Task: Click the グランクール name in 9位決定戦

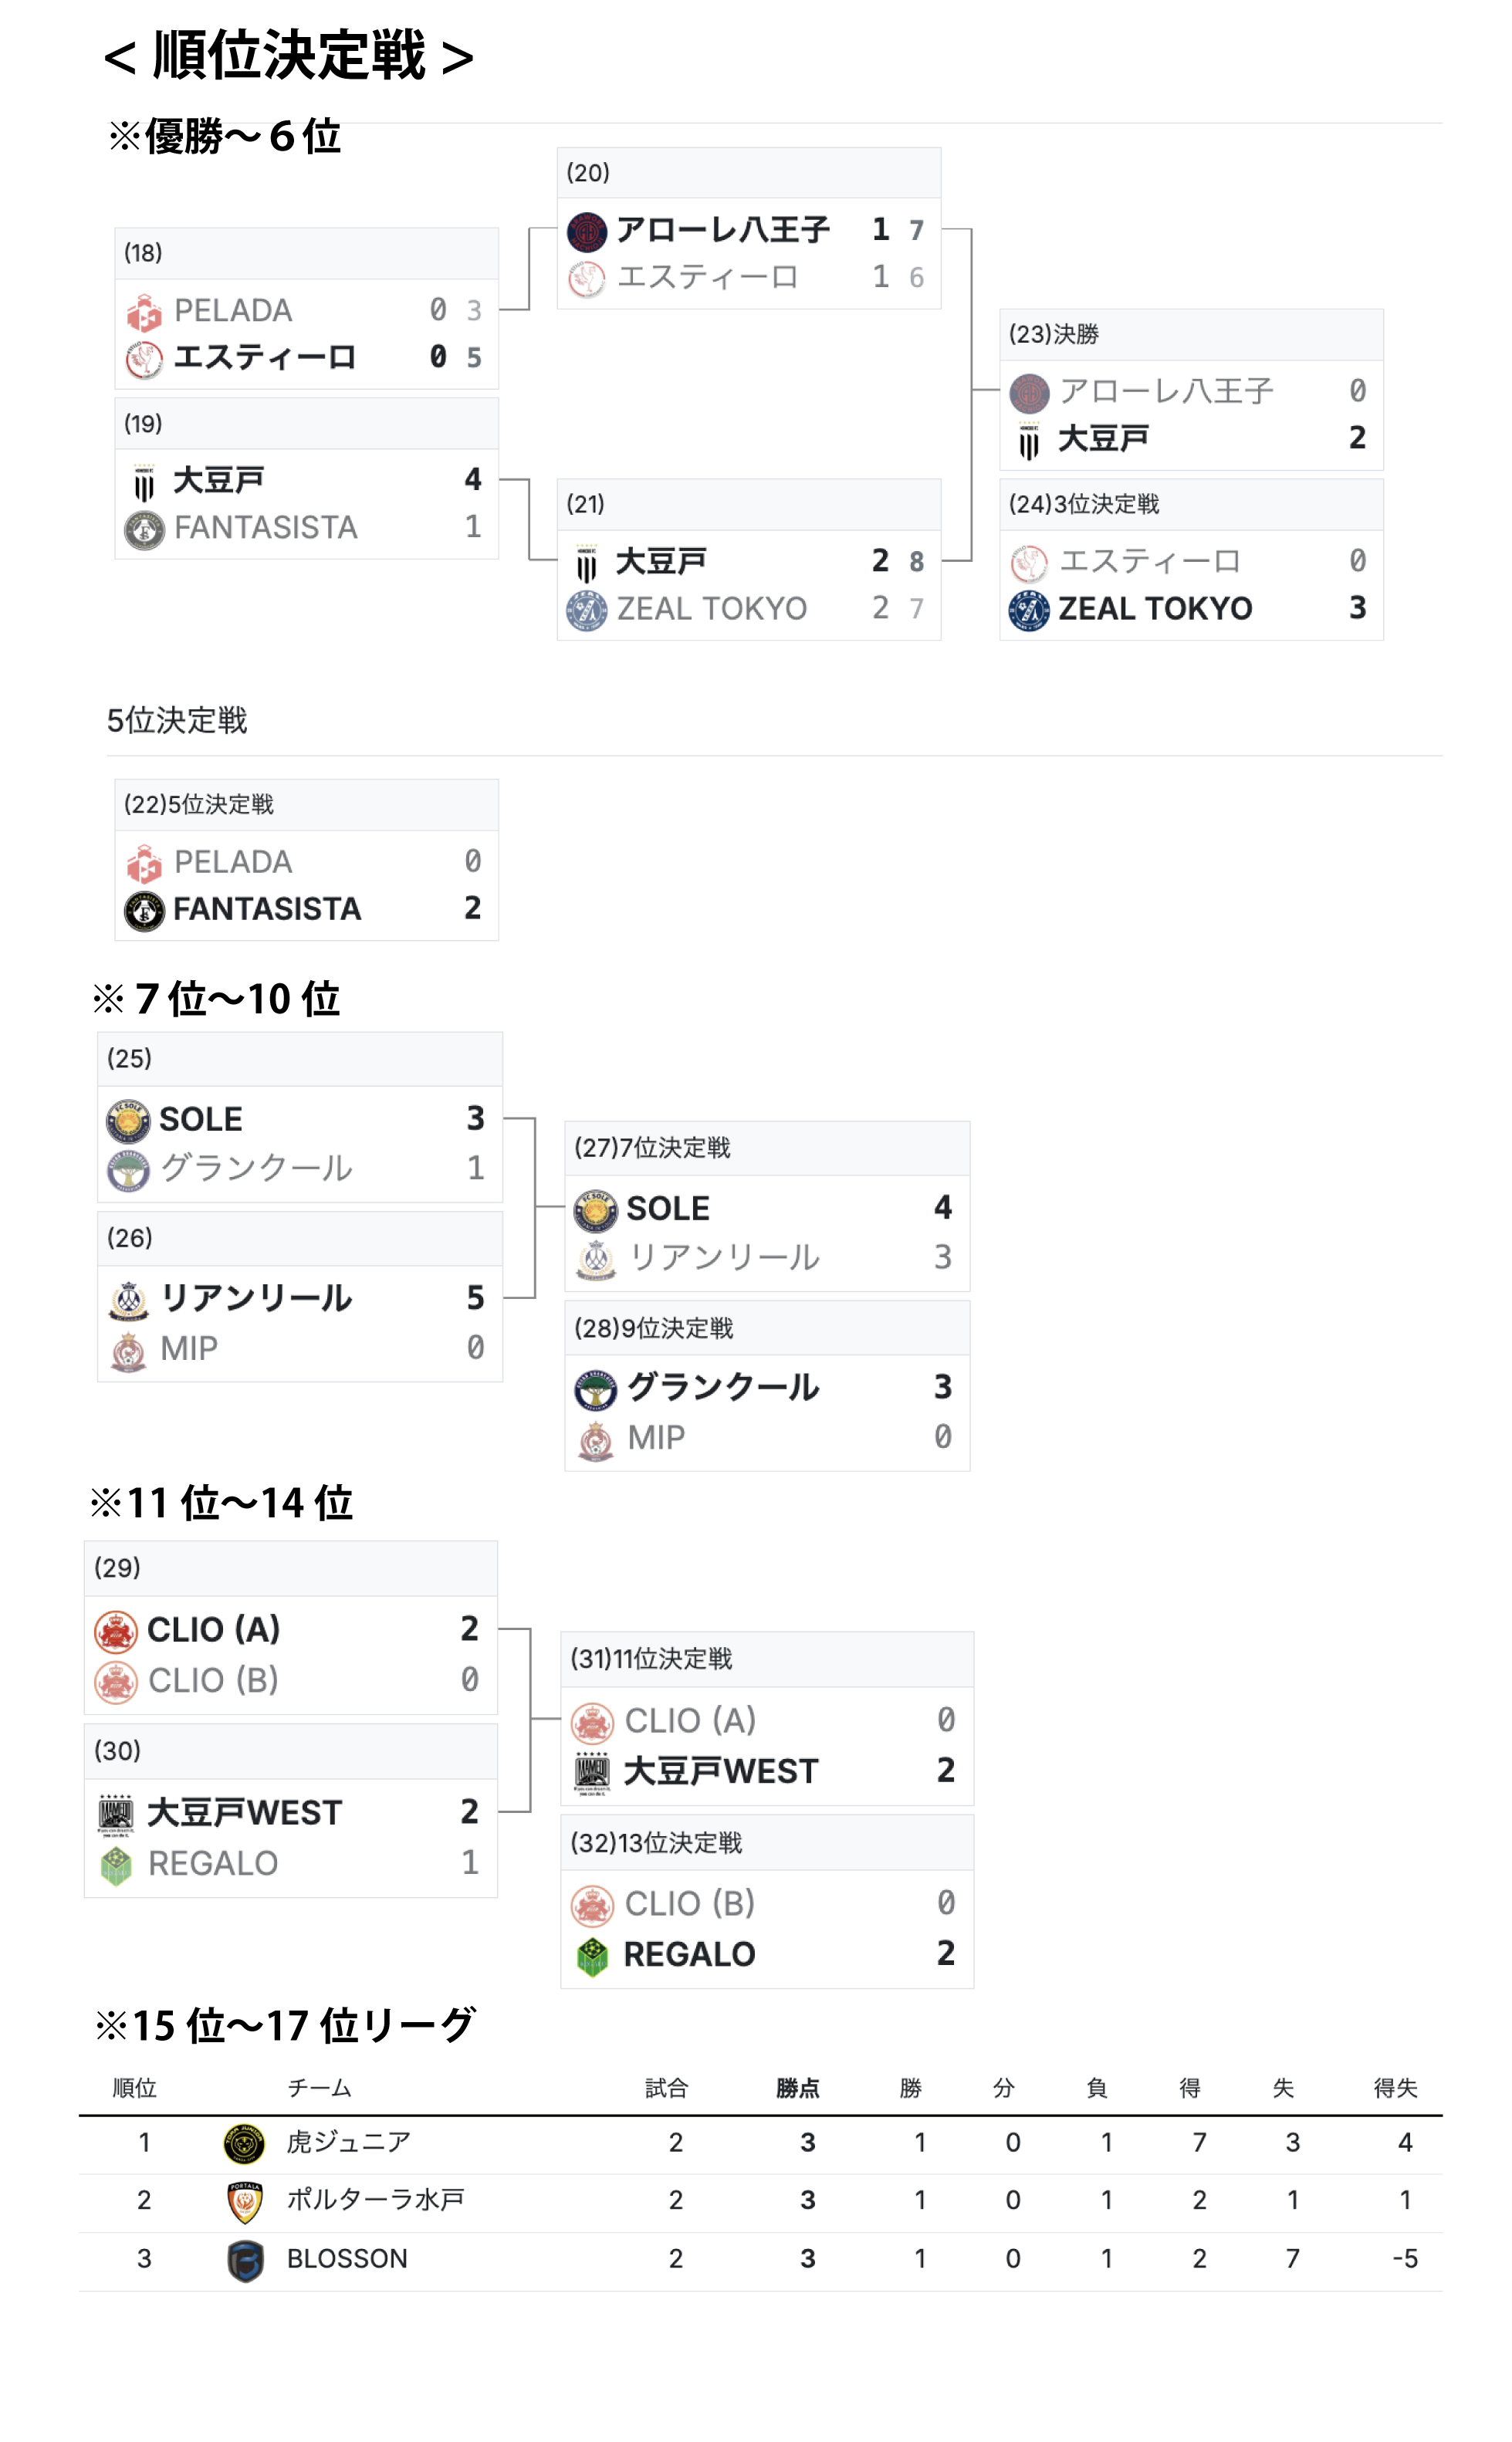Action: coord(723,1387)
